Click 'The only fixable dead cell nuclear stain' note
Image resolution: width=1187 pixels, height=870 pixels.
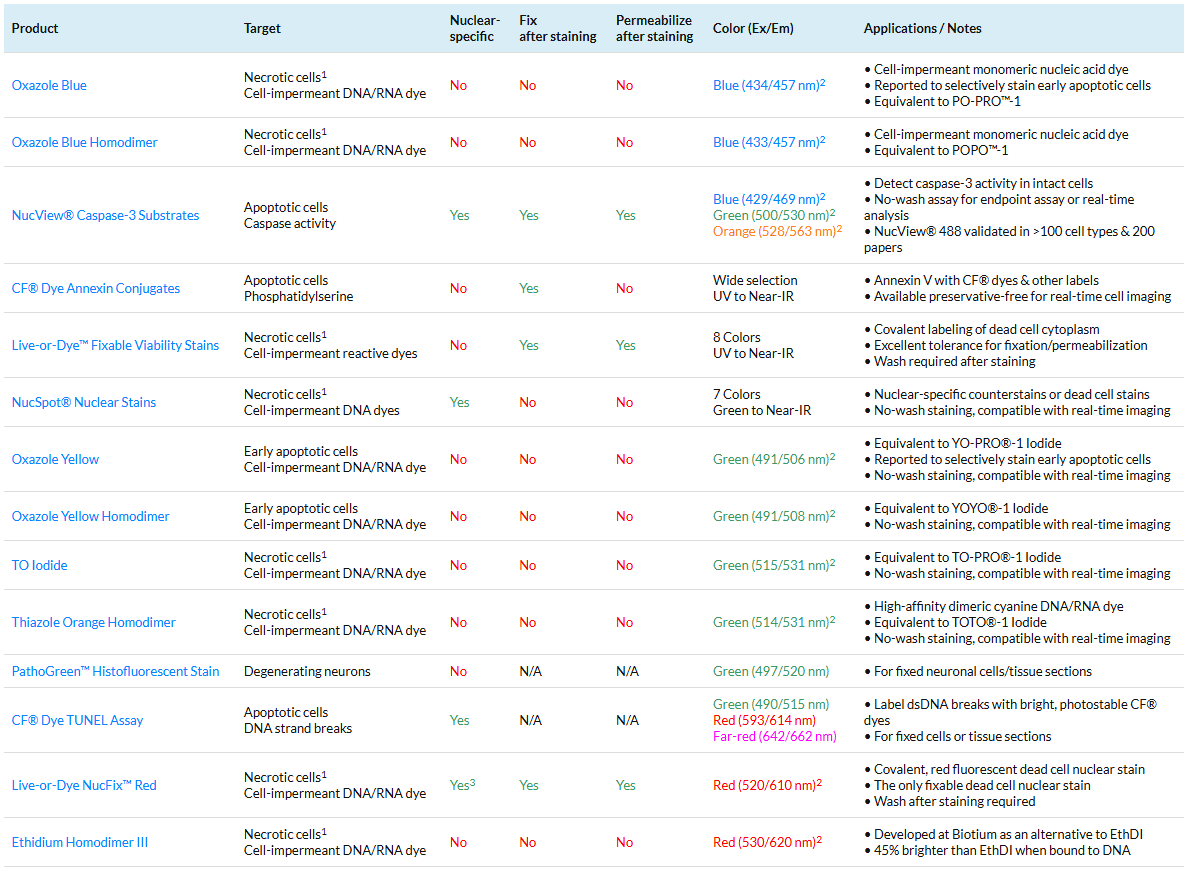coord(982,786)
